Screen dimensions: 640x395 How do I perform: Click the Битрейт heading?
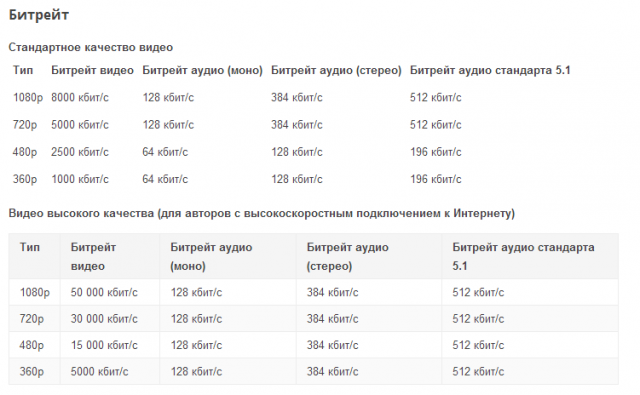coord(39,15)
